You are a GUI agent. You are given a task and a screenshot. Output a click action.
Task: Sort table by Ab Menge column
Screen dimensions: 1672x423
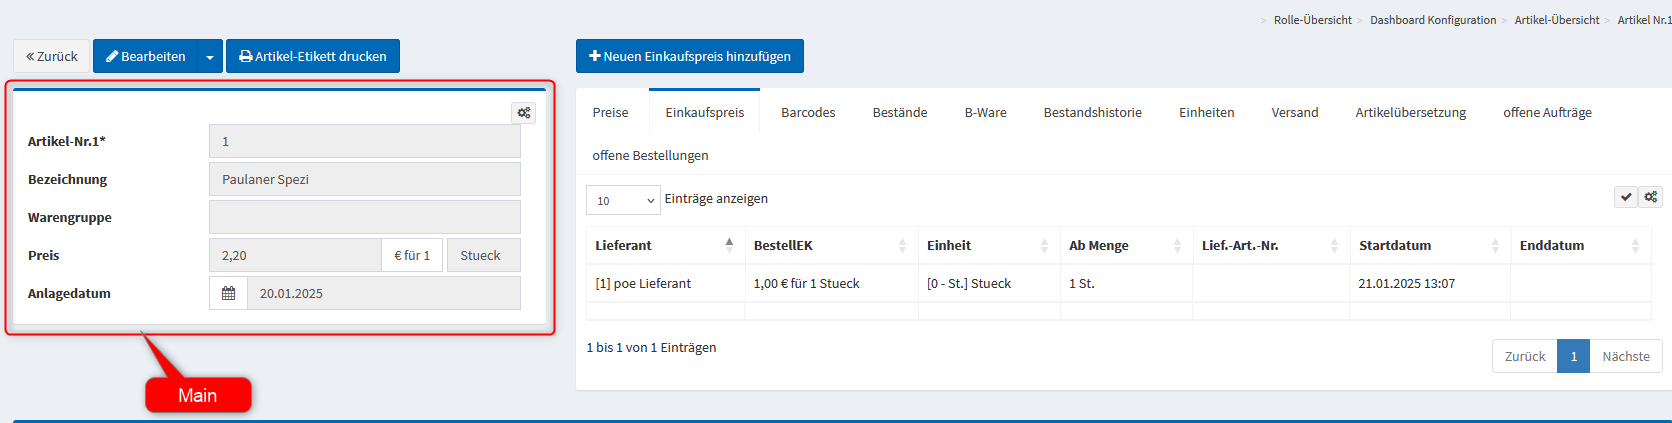[x=1125, y=245]
